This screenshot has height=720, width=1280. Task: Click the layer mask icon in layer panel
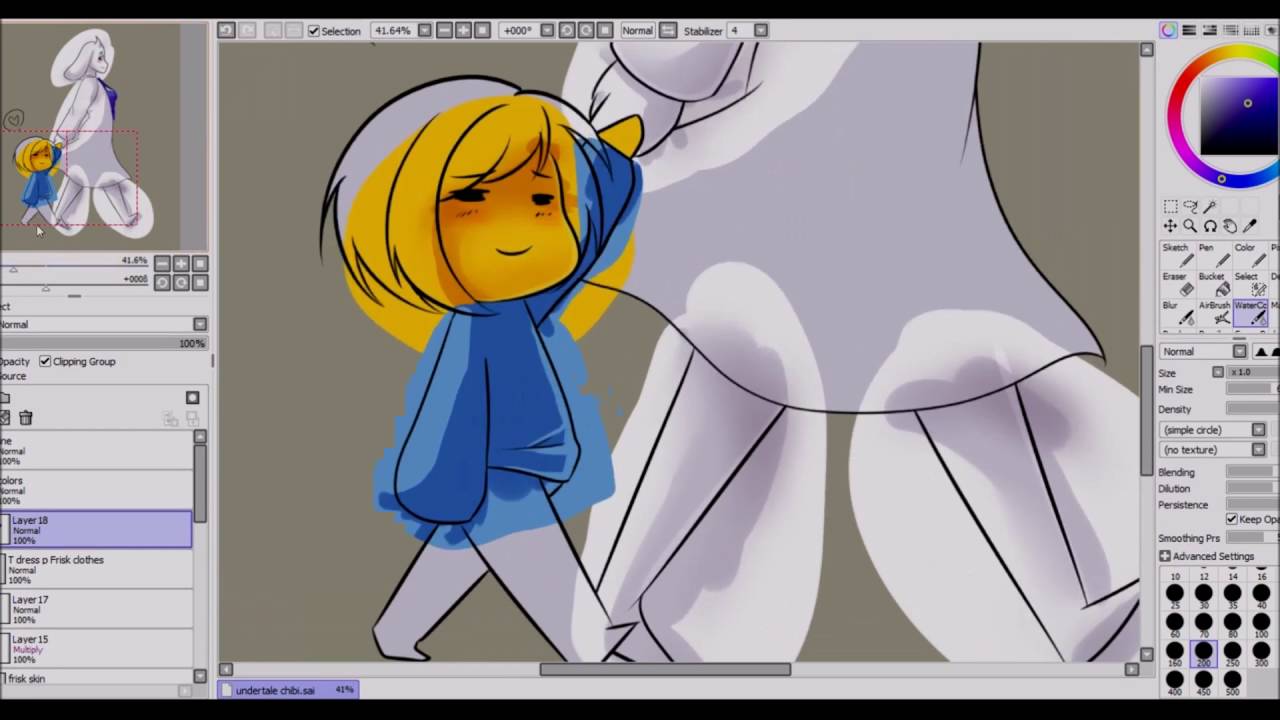192,398
